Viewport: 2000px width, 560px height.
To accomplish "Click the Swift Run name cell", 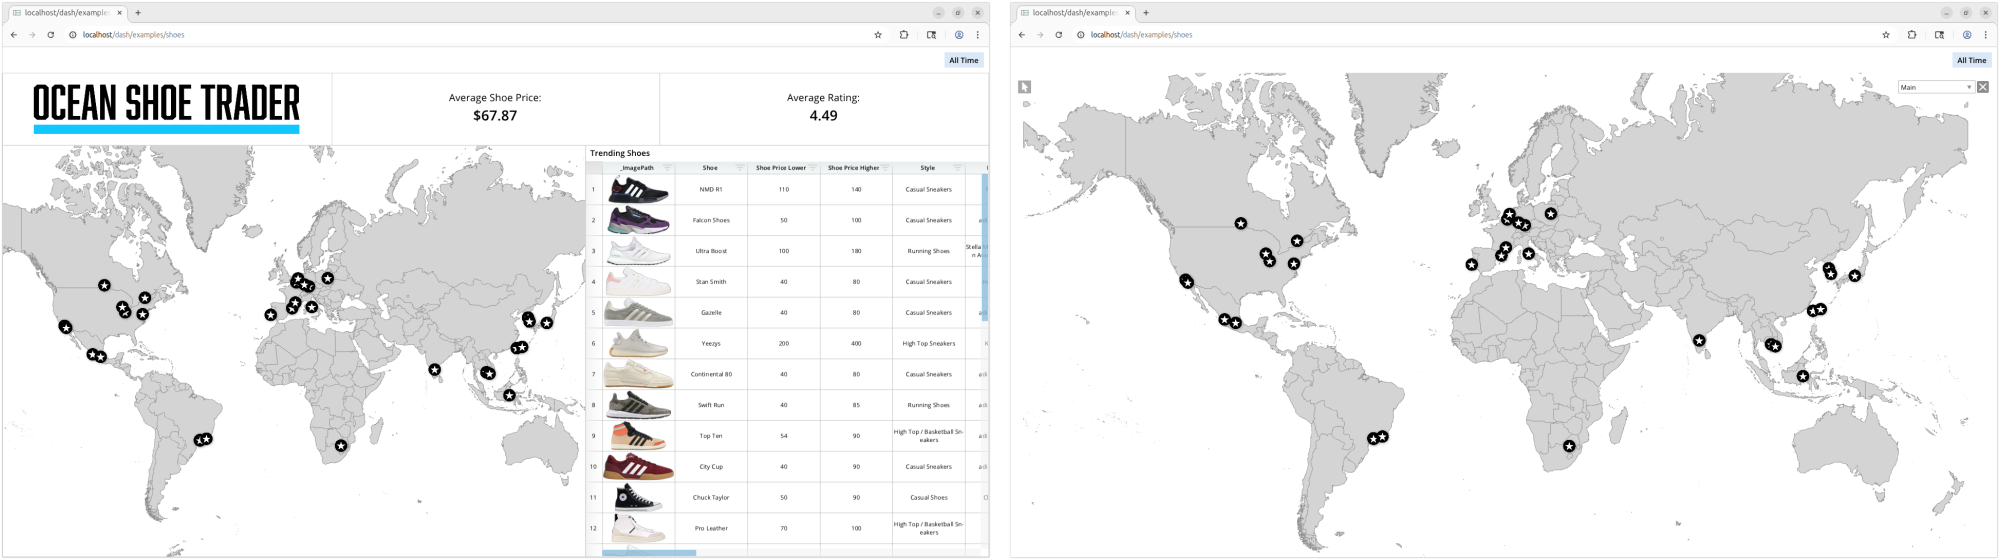I will click(x=711, y=405).
